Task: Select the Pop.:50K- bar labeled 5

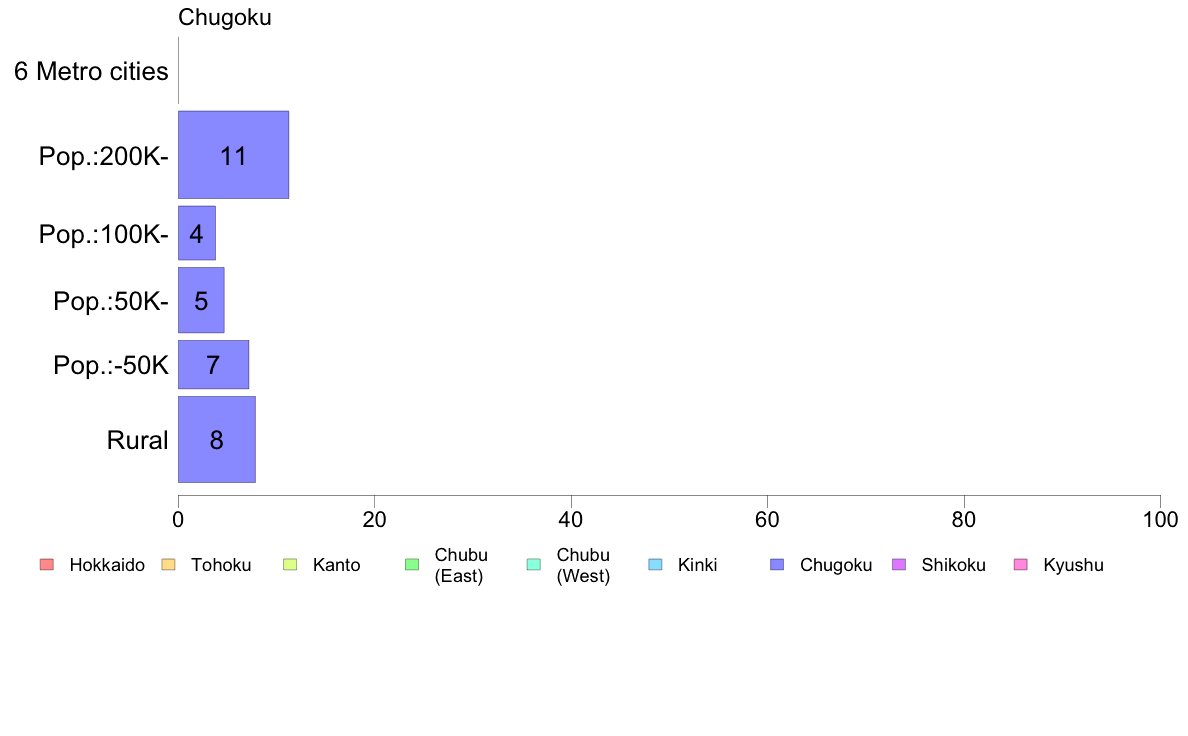Action: pyautogui.click(x=201, y=300)
